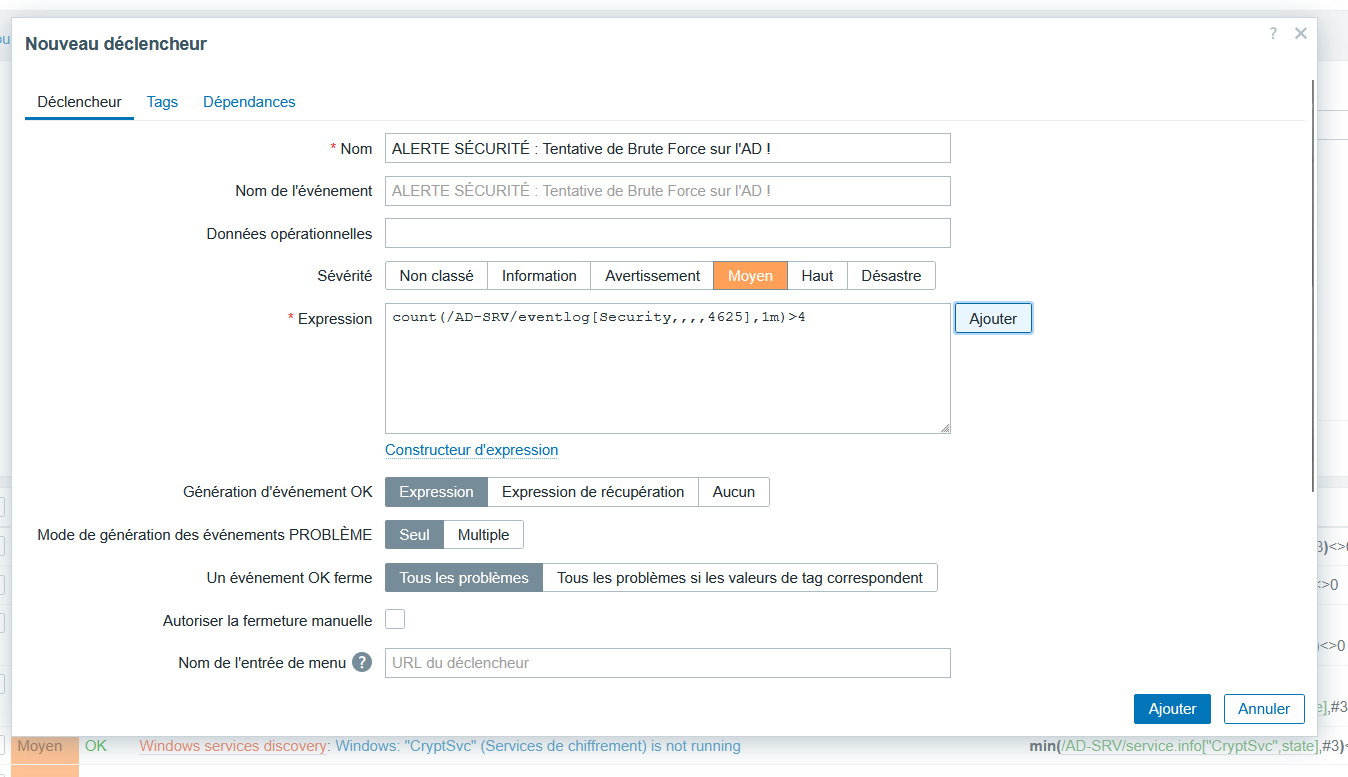Cancel the trigger with Annuler

point(1264,709)
